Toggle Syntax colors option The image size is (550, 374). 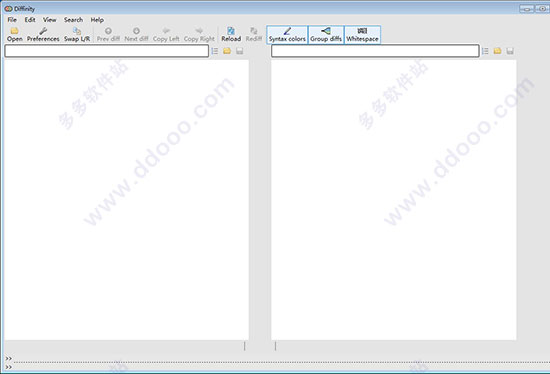pyautogui.click(x=287, y=34)
